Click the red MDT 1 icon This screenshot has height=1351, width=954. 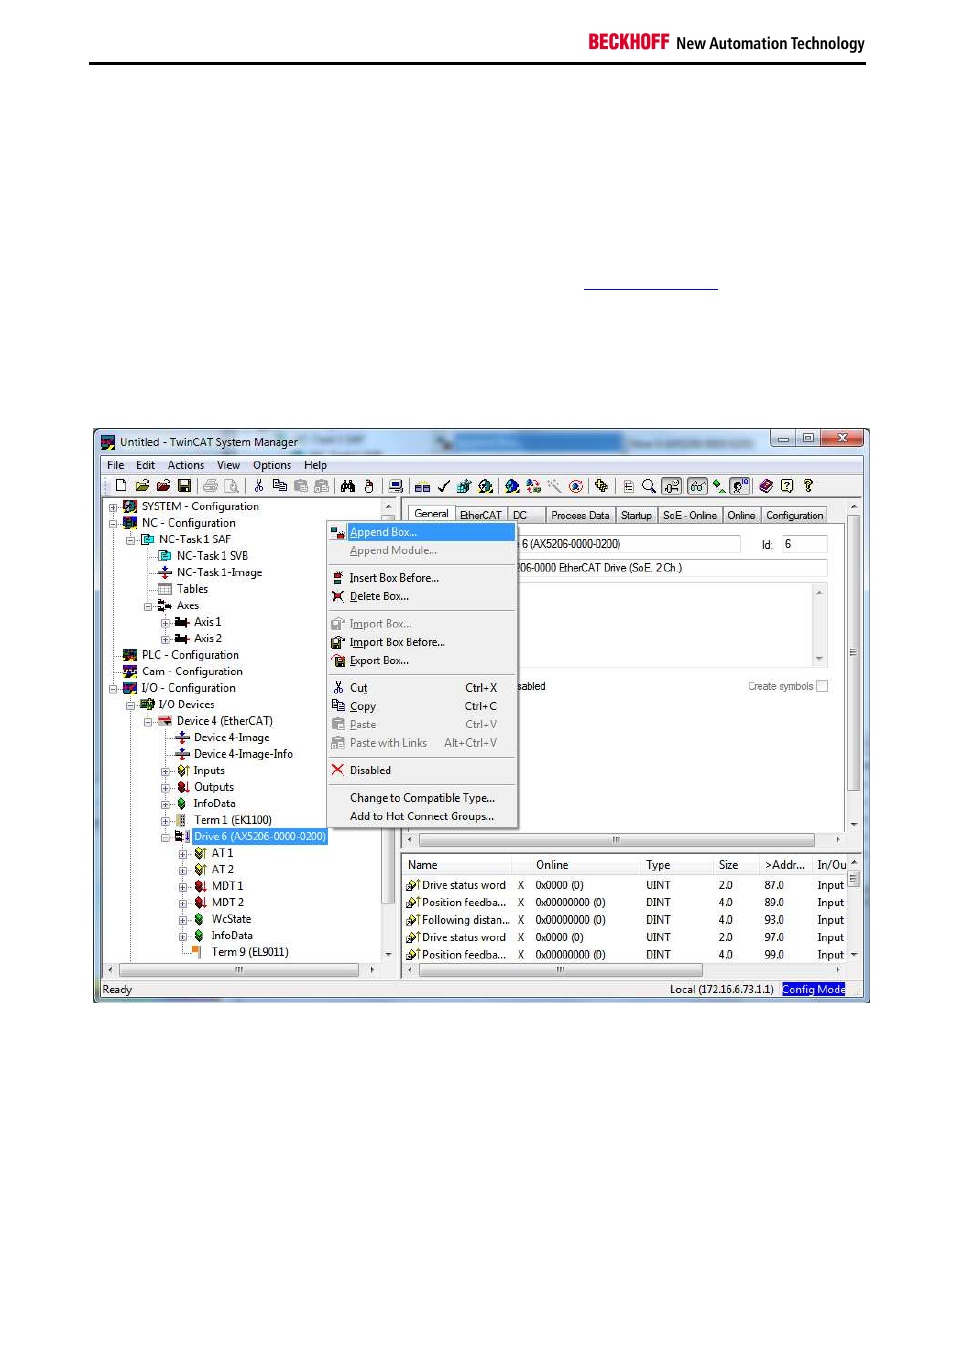(x=200, y=886)
